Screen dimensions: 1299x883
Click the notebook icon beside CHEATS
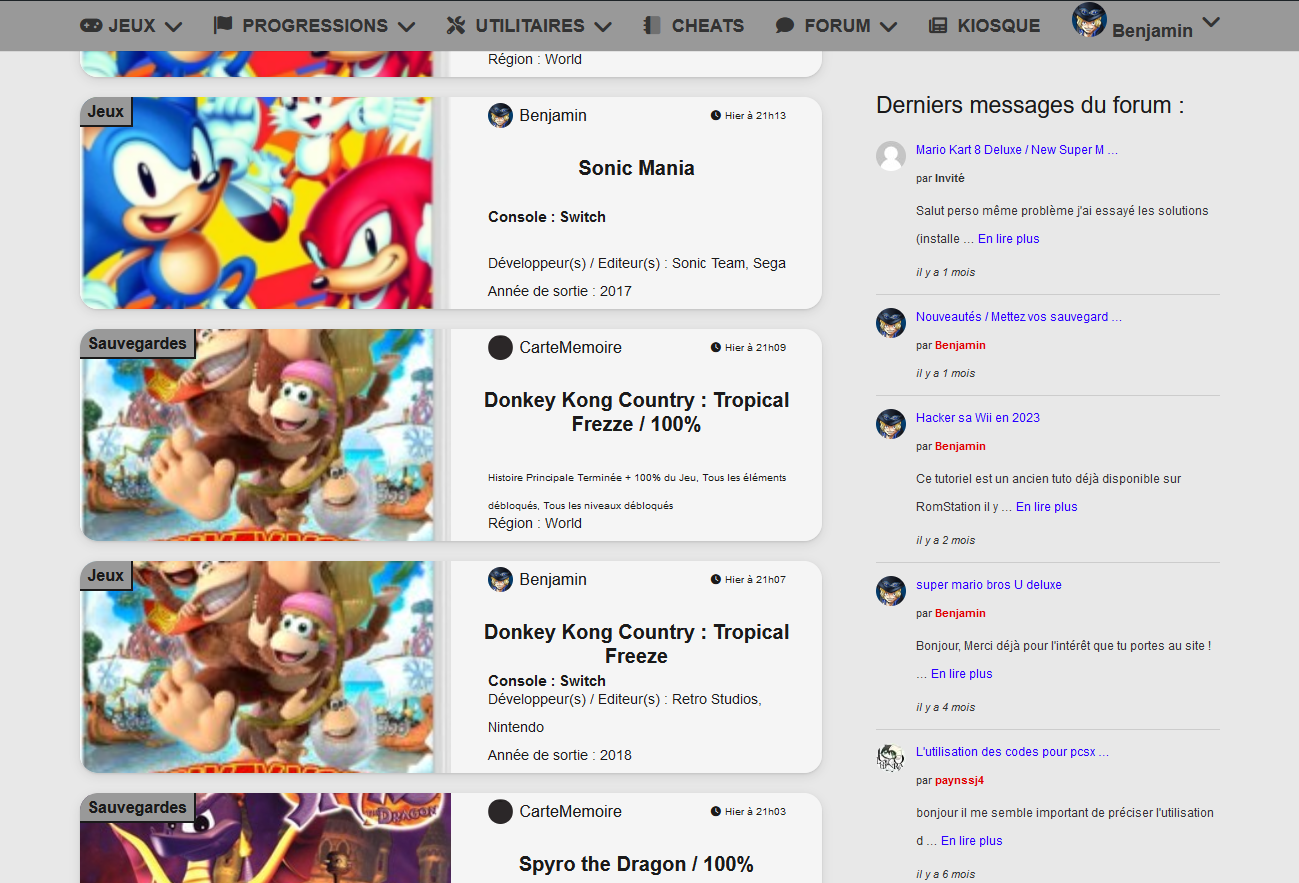click(x=652, y=26)
